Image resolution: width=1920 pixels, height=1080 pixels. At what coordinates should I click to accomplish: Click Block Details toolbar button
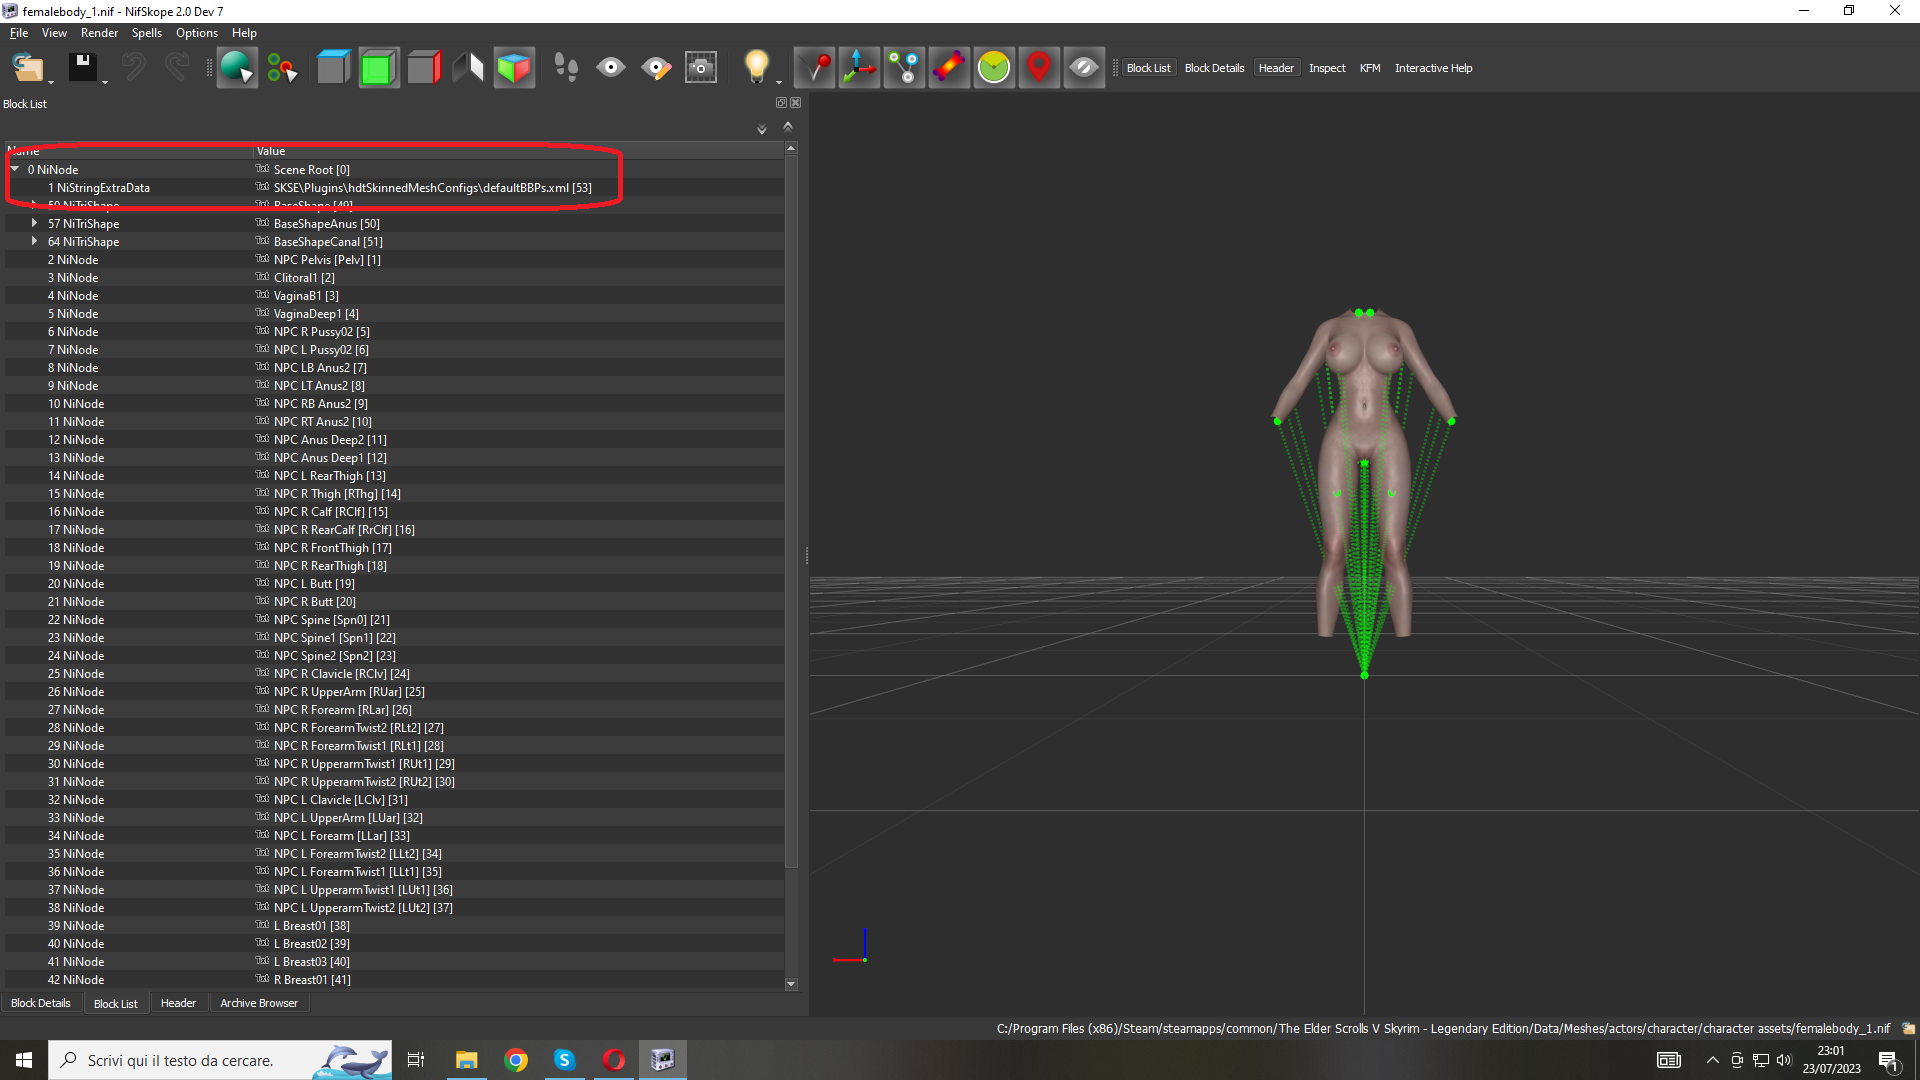click(x=1214, y=68)
